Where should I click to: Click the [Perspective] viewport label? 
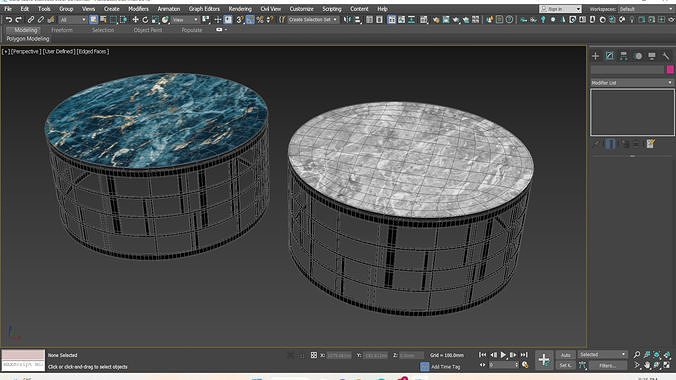click(25, 51)
